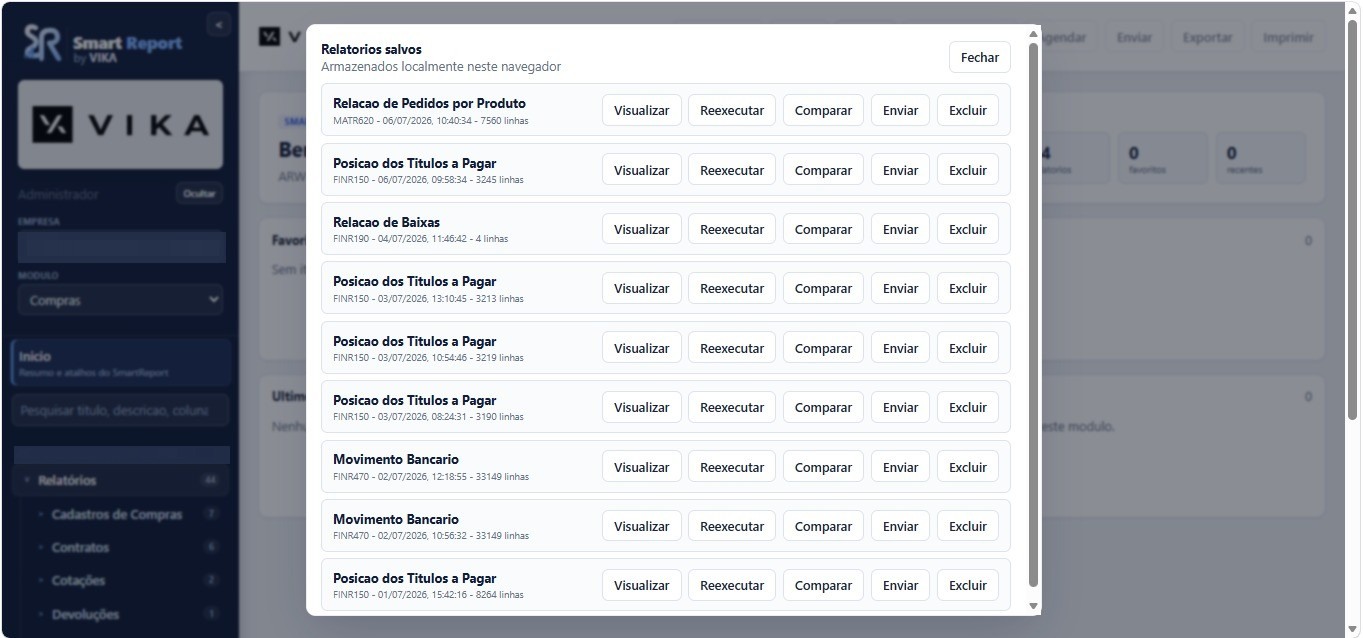1363x638 pixels.
Task: Visualizar Movimento Bancario from 10:56:32
Action: (x=641, y=526)
